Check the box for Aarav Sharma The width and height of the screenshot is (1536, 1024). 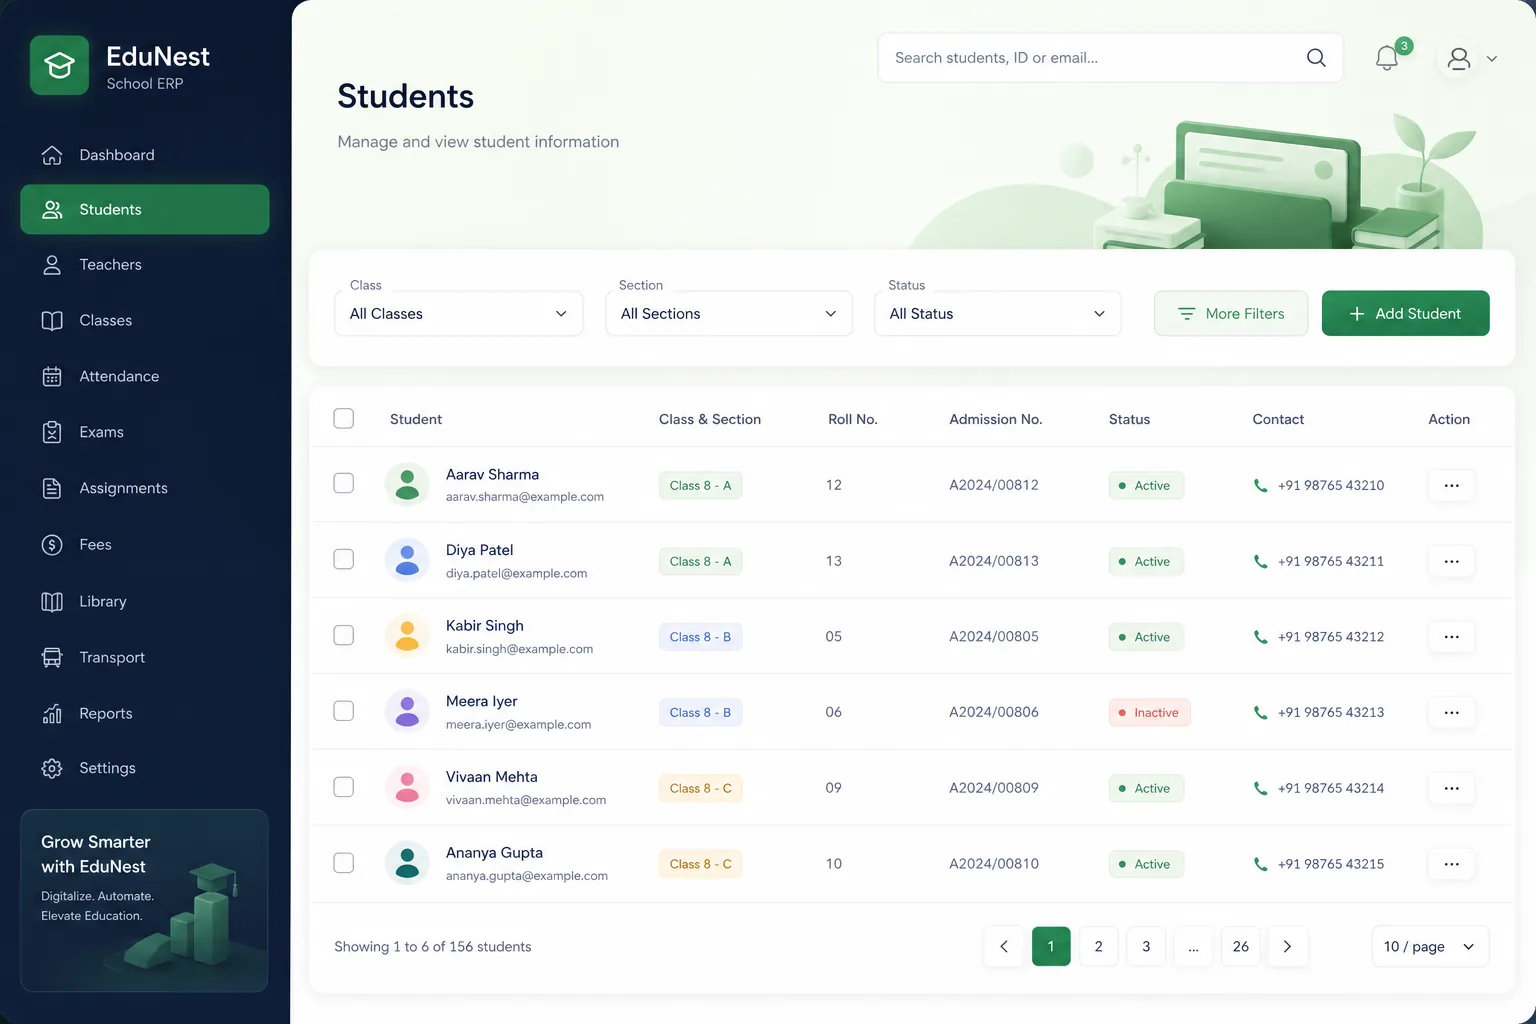344,483
